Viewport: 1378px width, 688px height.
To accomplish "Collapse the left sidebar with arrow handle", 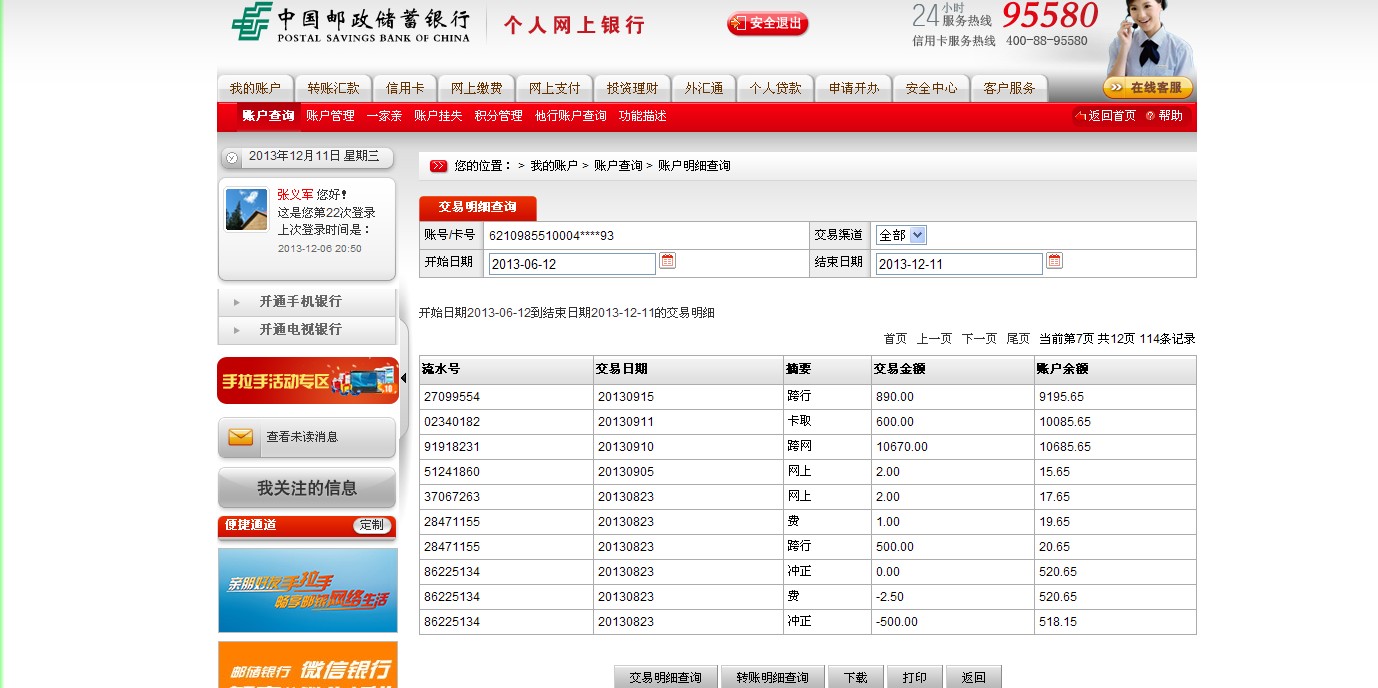I will pos(403,378).
